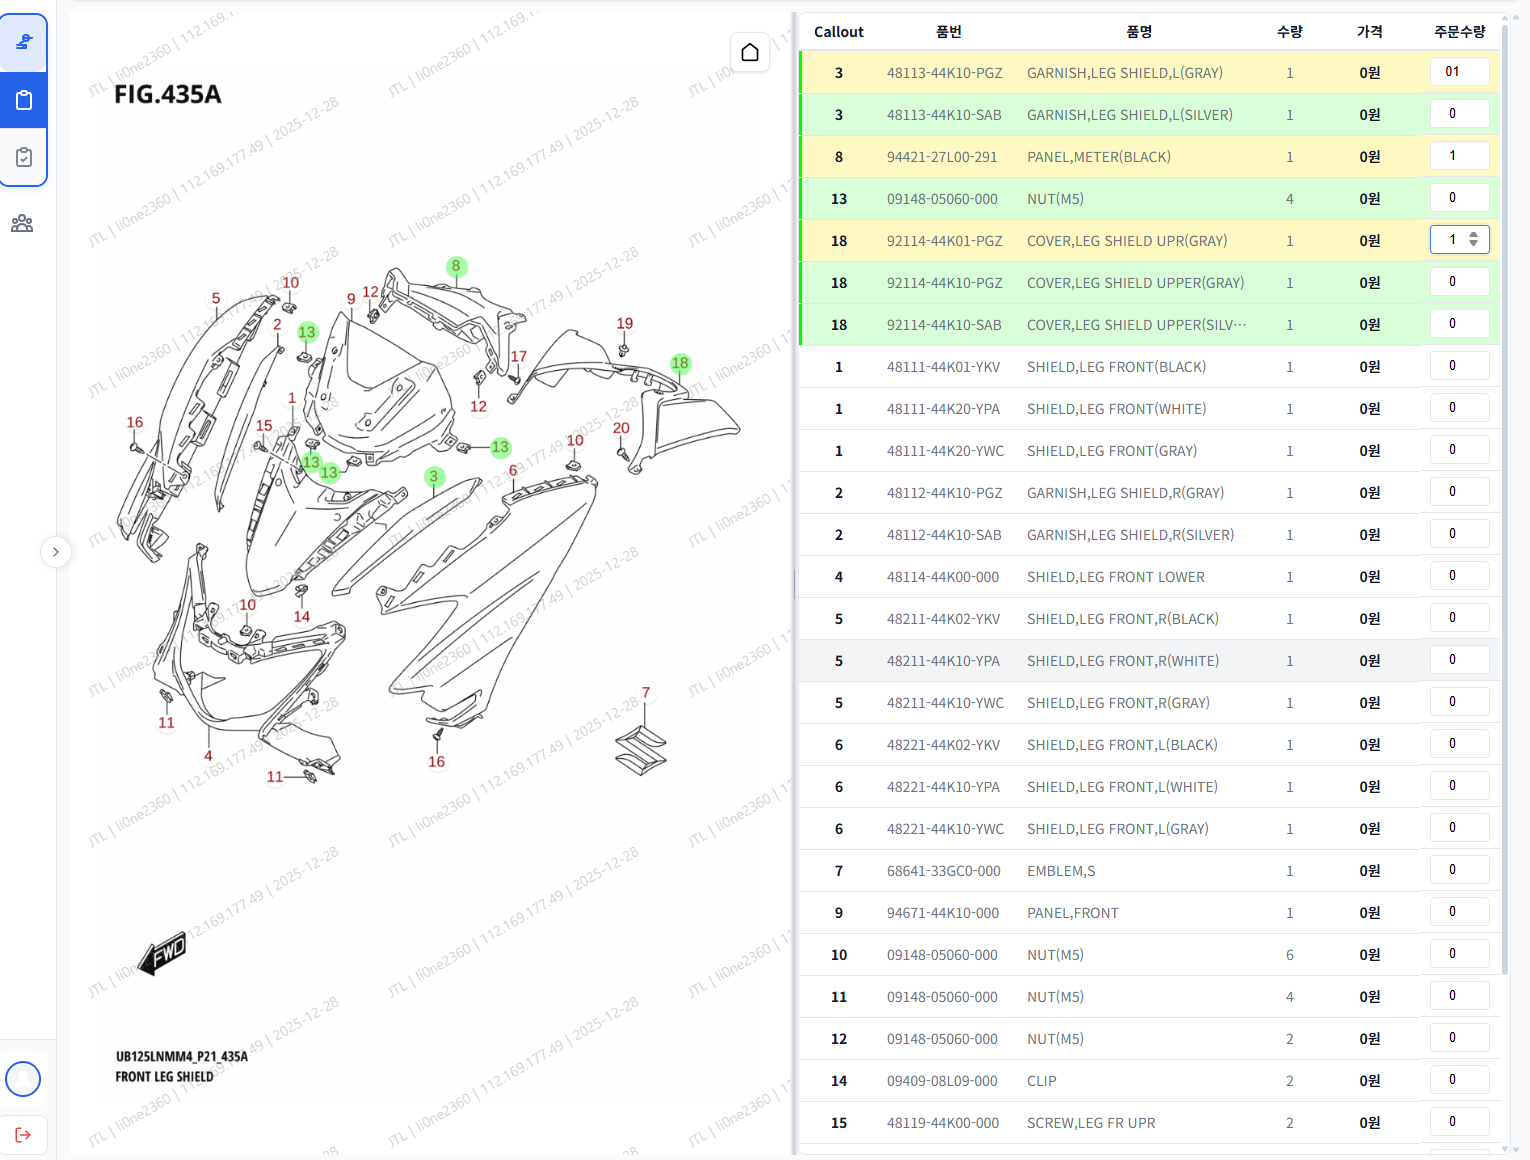Click the 주문수량 column header
Image resolution: width=1530 pixels, height=1160 pixels.
pyautogui.click(x=1459, y=32)
